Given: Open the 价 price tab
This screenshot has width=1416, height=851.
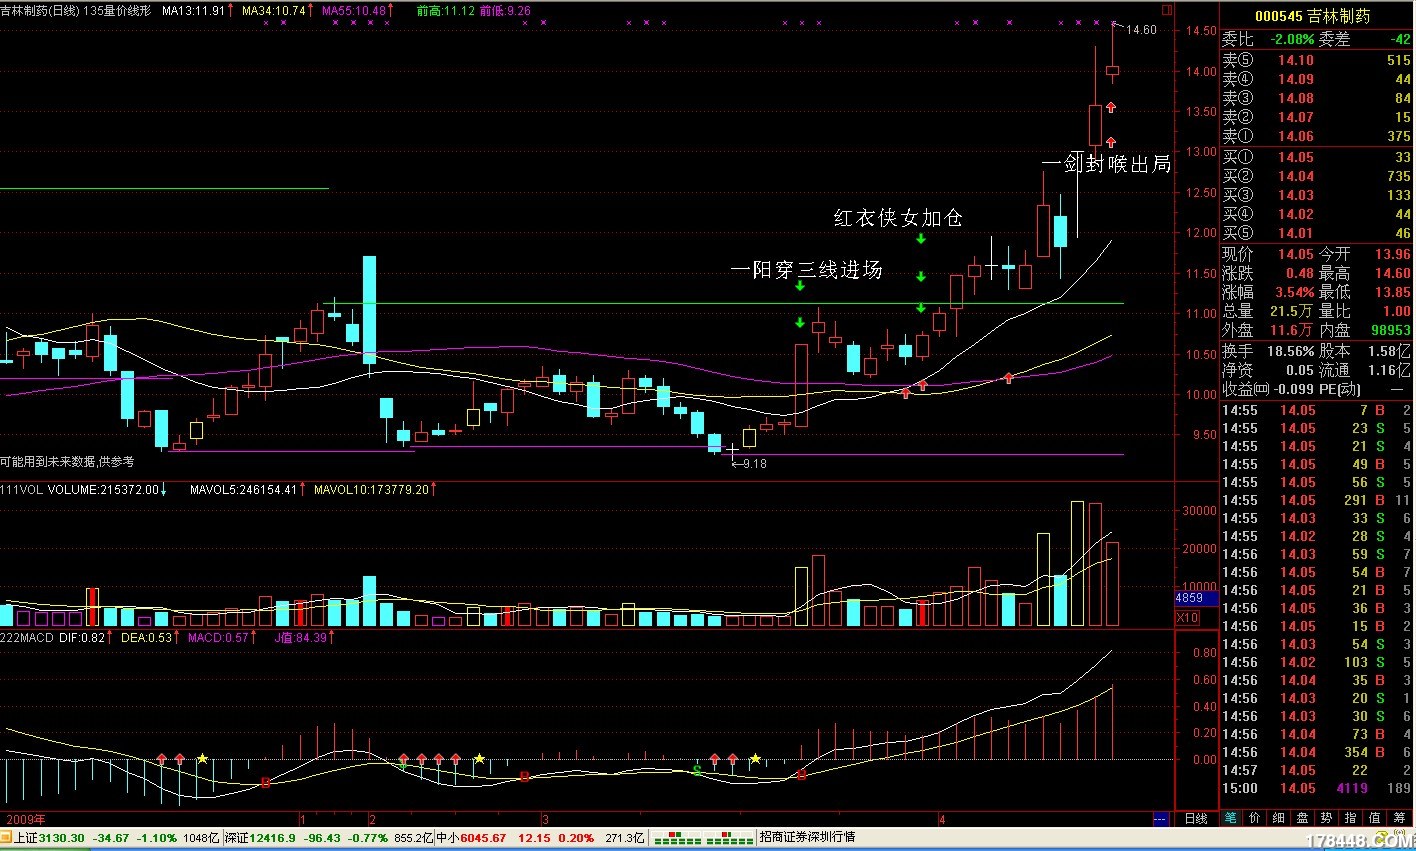Looking at the screenshot, I should pos(1255,818).
